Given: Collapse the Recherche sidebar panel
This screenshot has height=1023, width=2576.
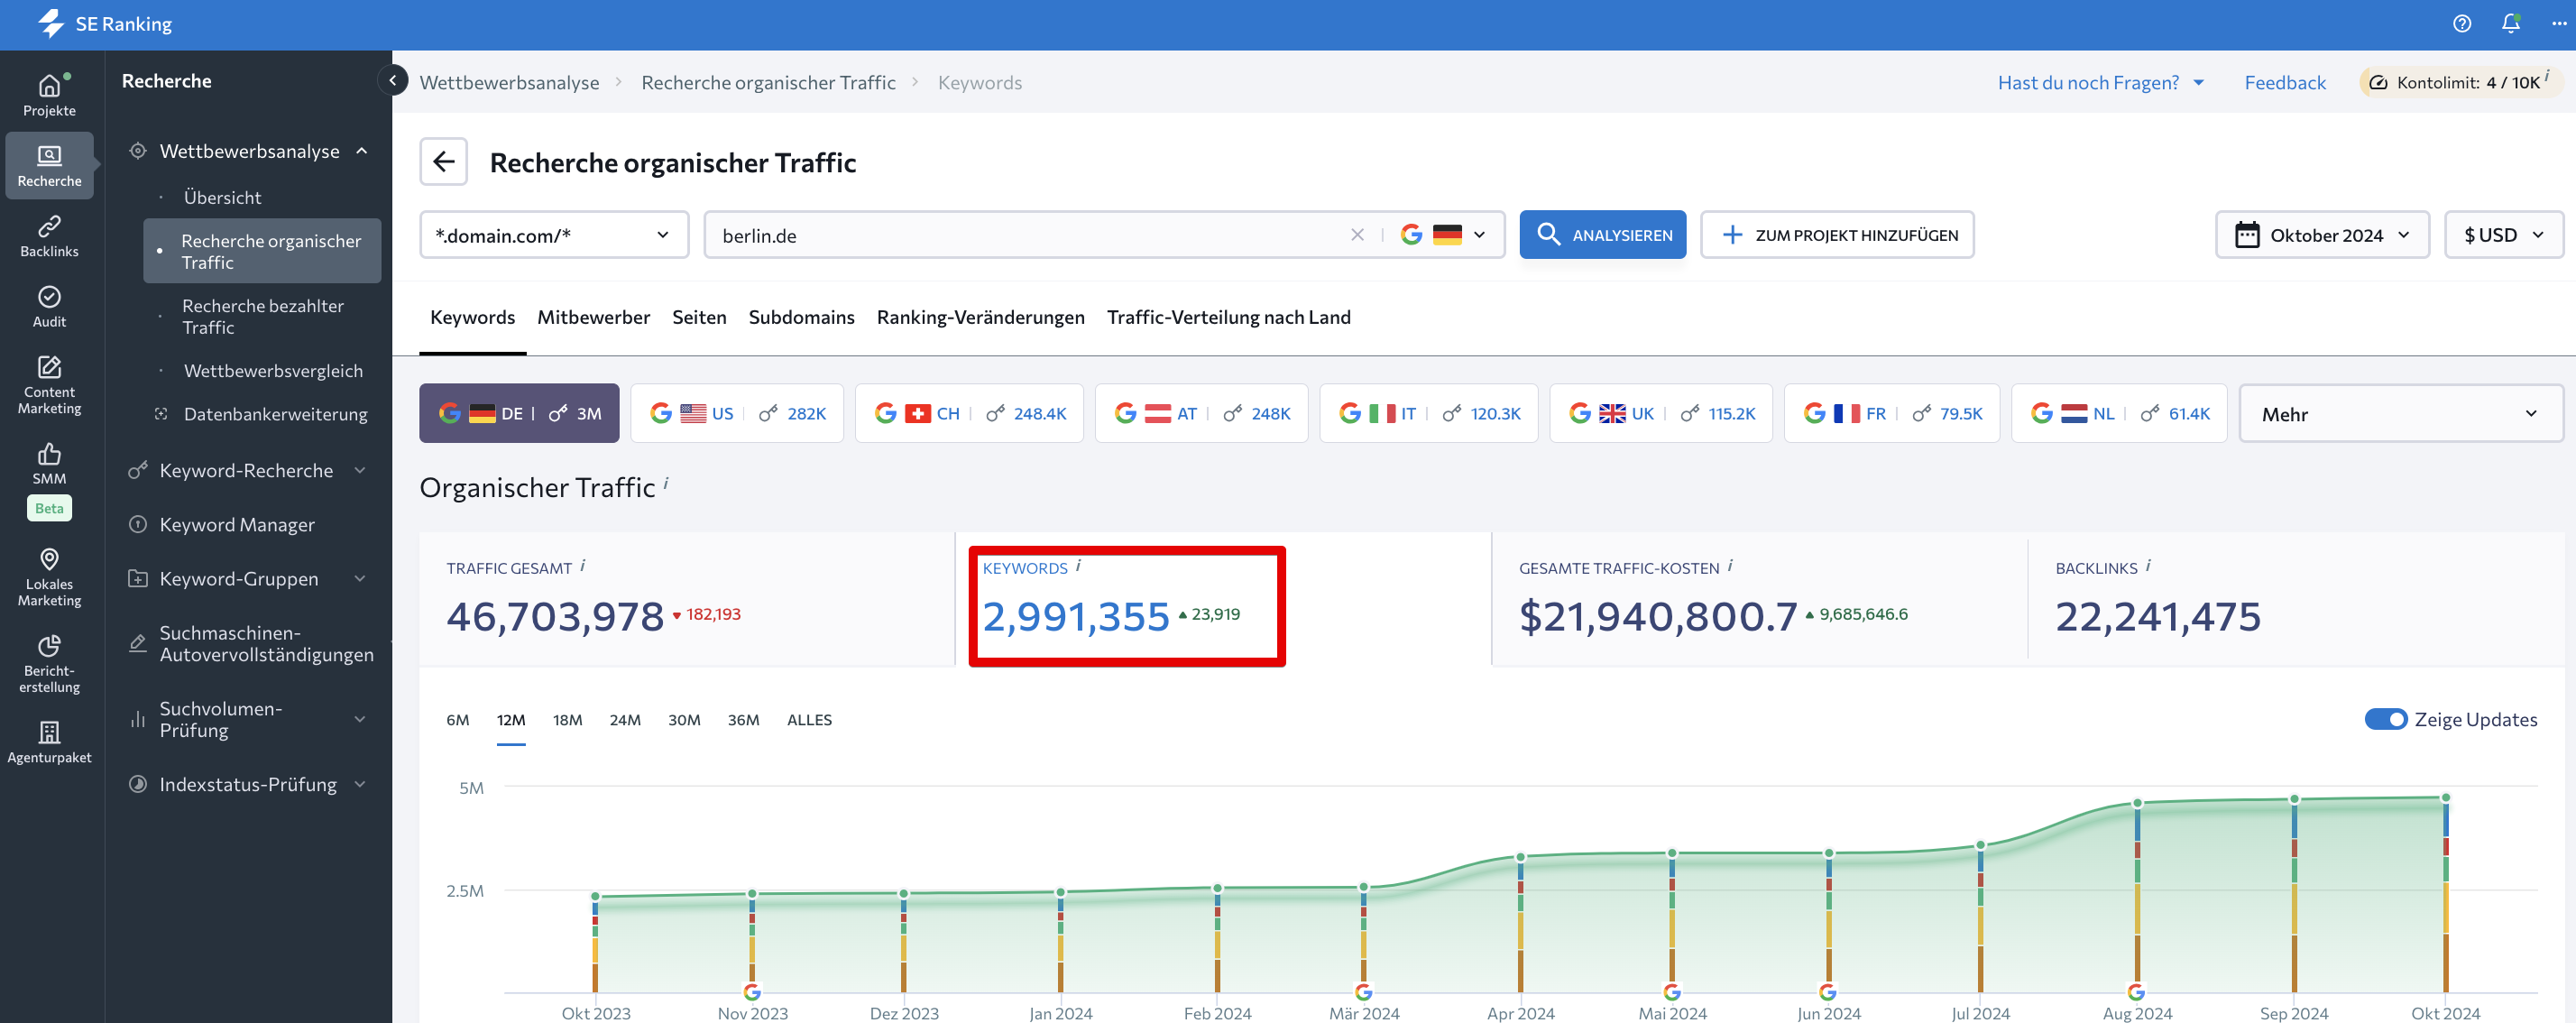Looking at the screenshot, I should coord(393,80).
